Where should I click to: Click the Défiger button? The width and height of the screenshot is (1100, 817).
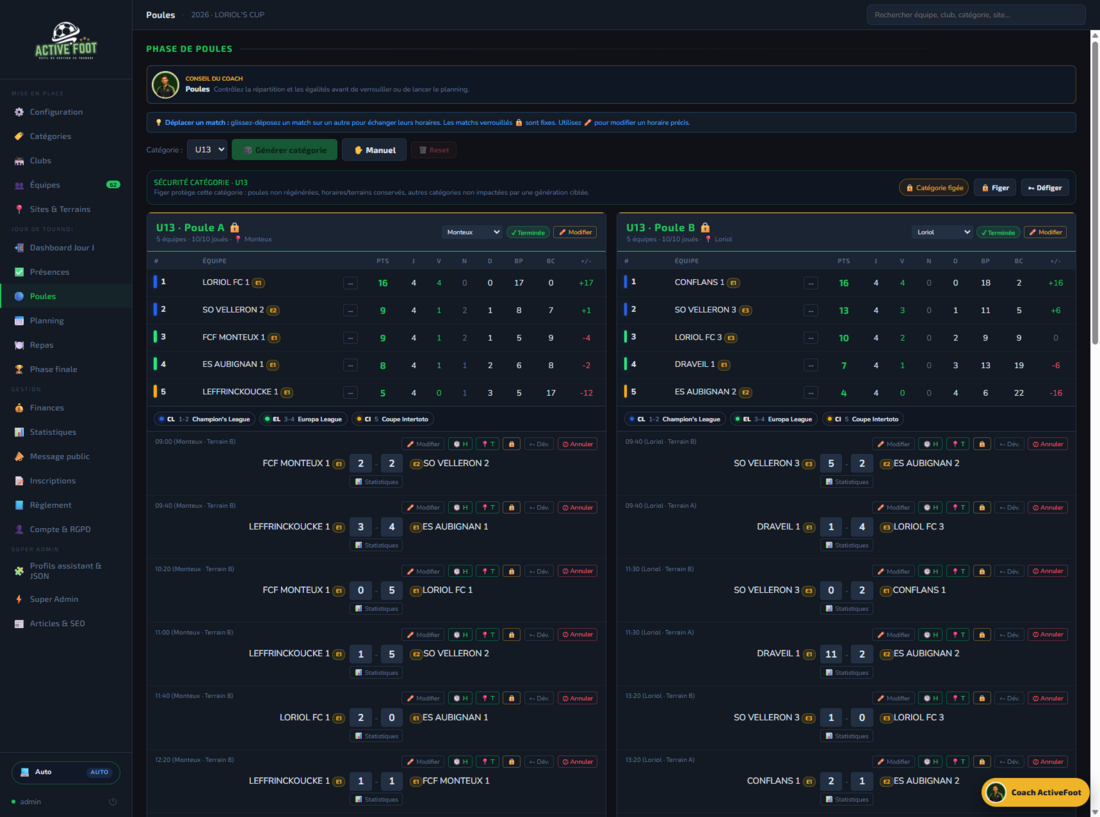click(1045, 187)
